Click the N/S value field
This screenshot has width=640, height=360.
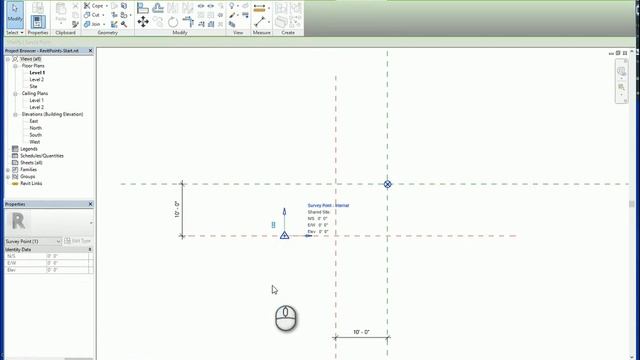[x=67, y=256]
